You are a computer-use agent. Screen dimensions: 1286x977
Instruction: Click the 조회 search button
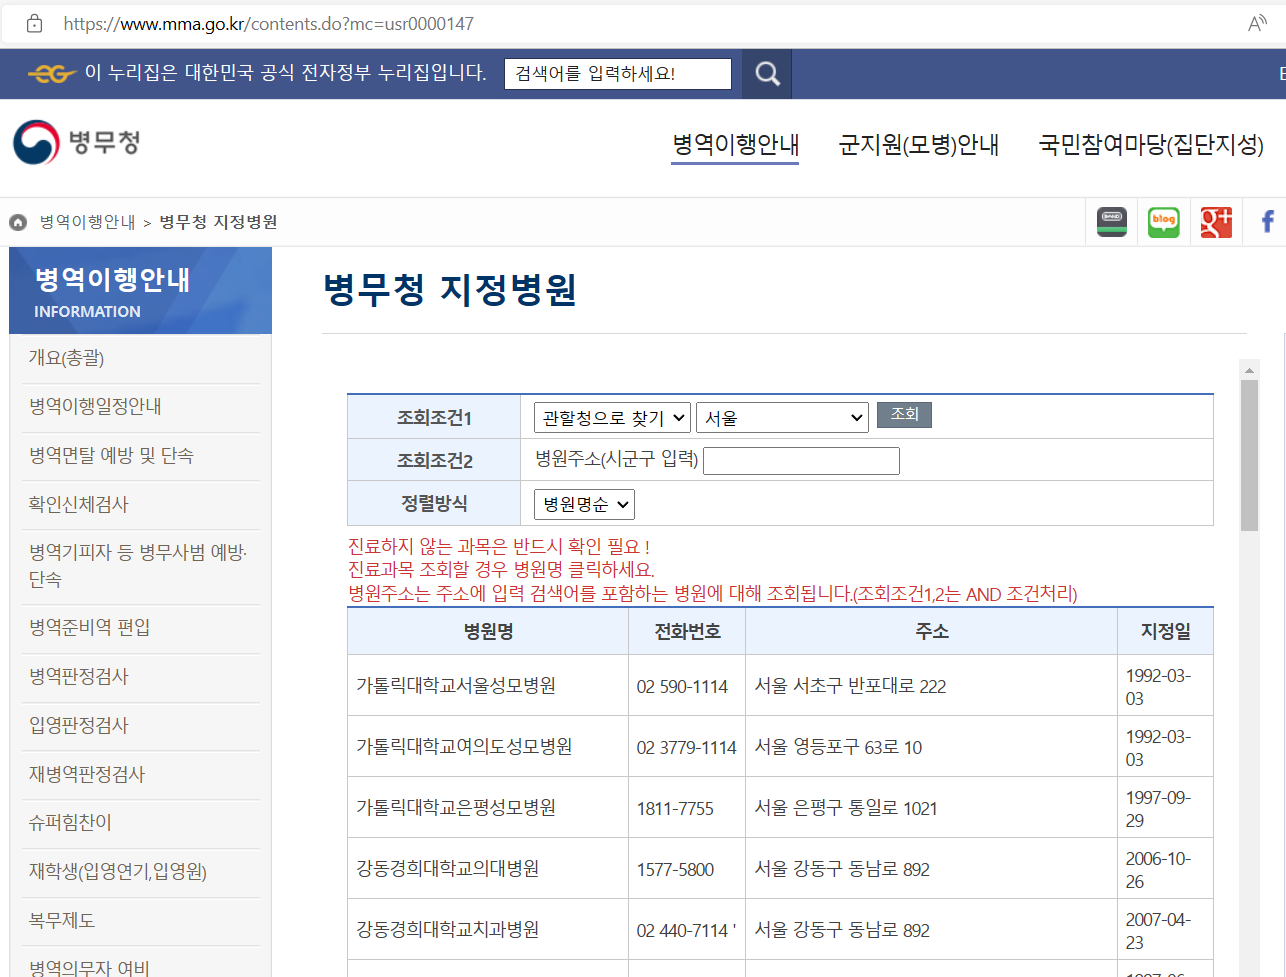904,413
